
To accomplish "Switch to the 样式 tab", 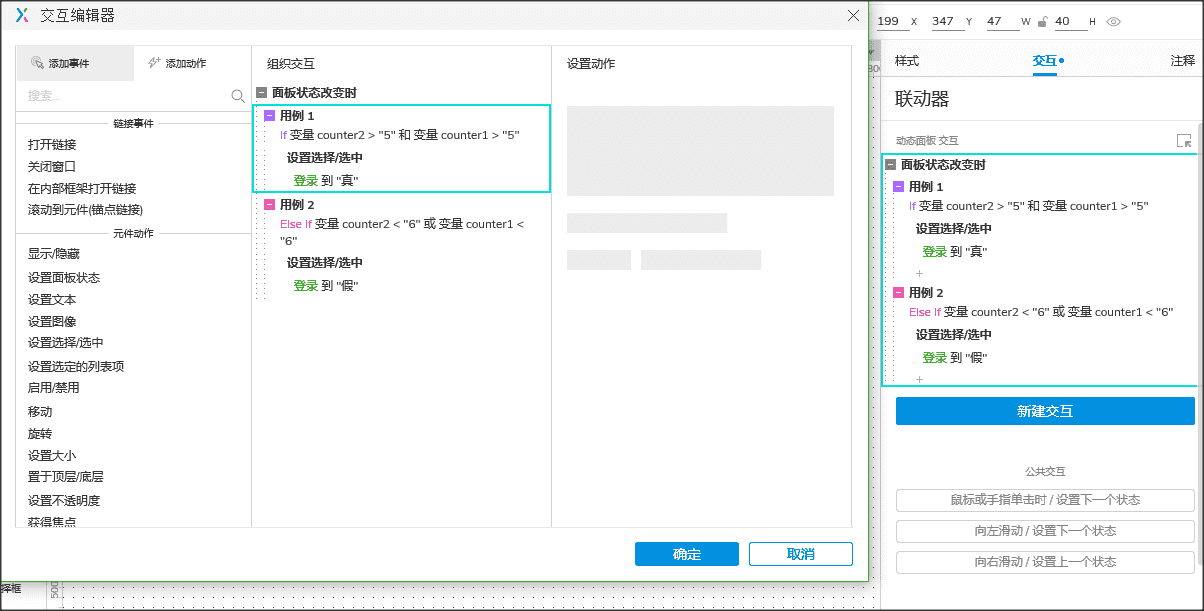I will pyautogui.click(x=906, y=61).
